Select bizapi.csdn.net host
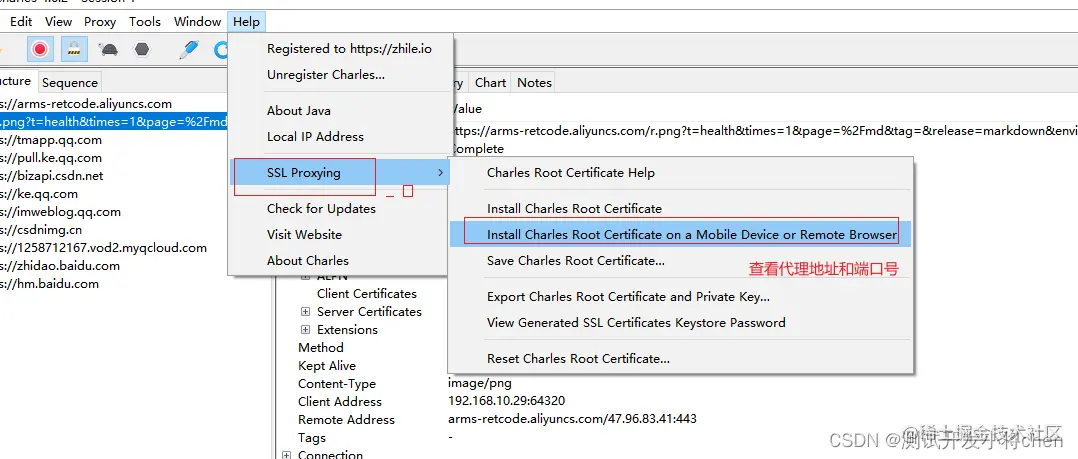The width and height of the screenshot is (1078, 459). 52,175
